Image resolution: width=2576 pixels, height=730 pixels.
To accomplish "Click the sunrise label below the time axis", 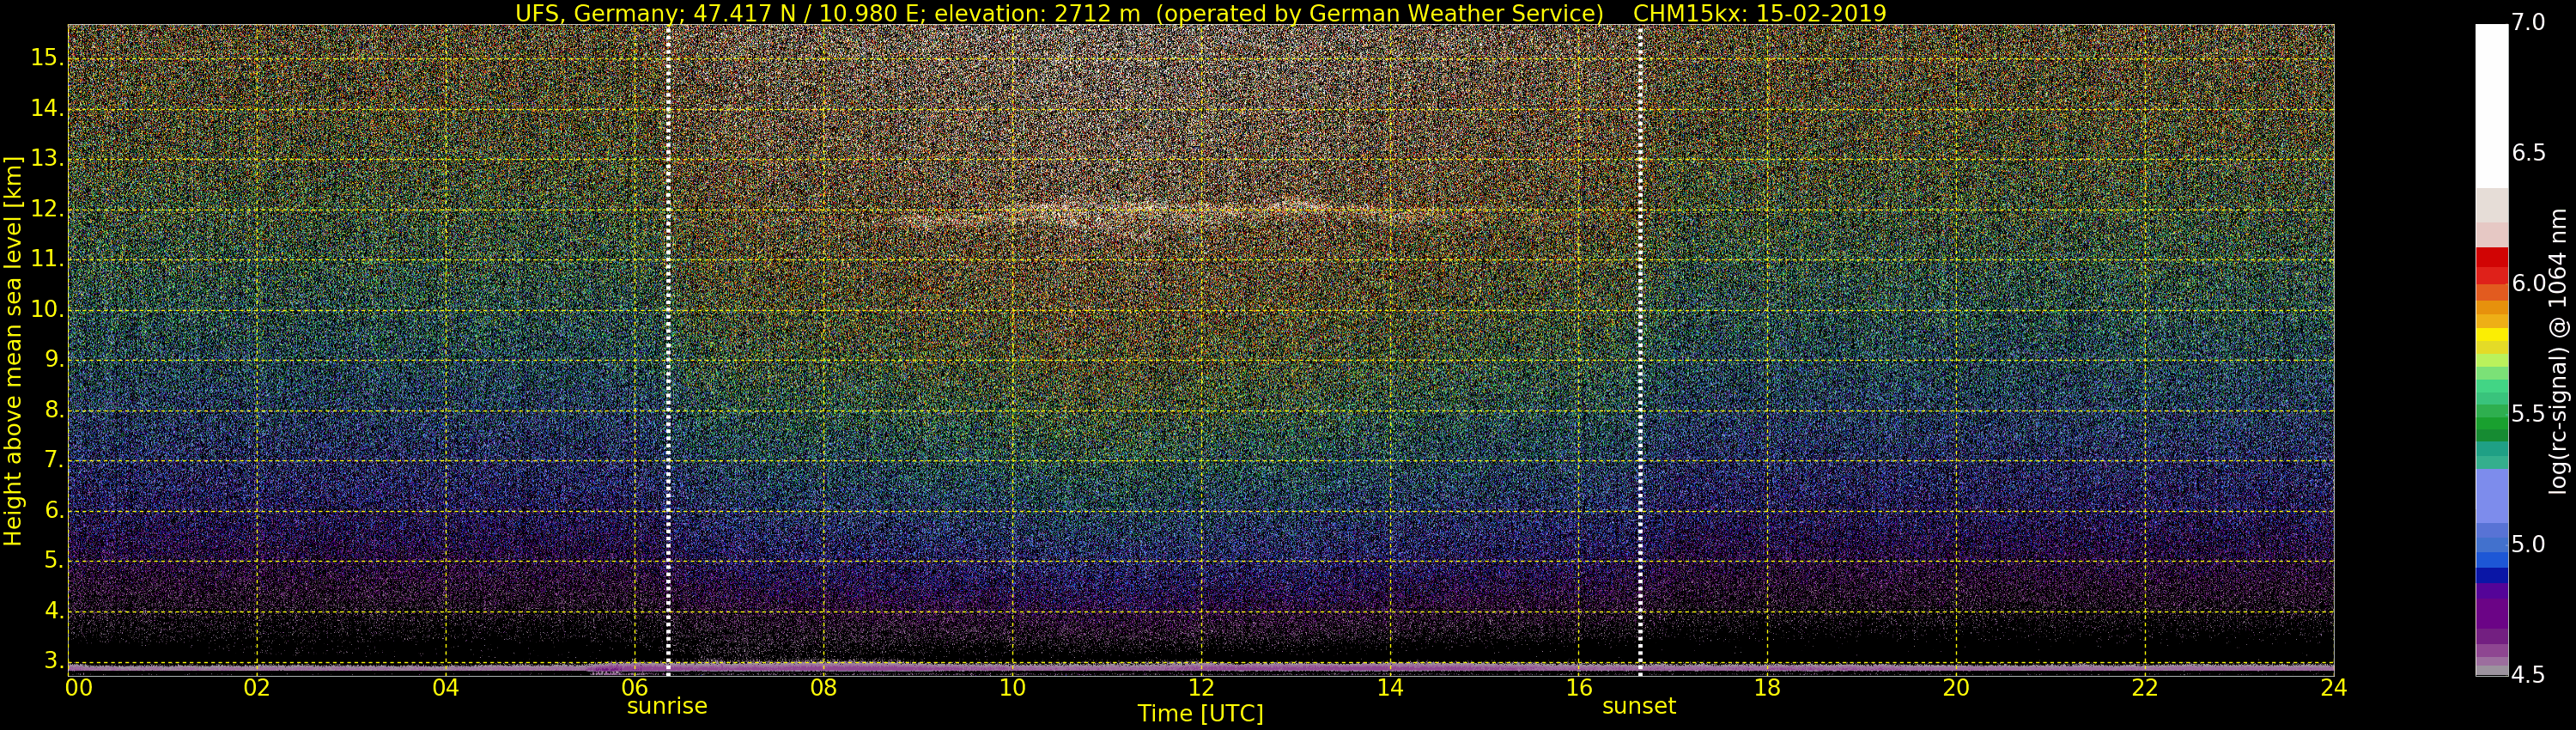I will pos(667,706).
